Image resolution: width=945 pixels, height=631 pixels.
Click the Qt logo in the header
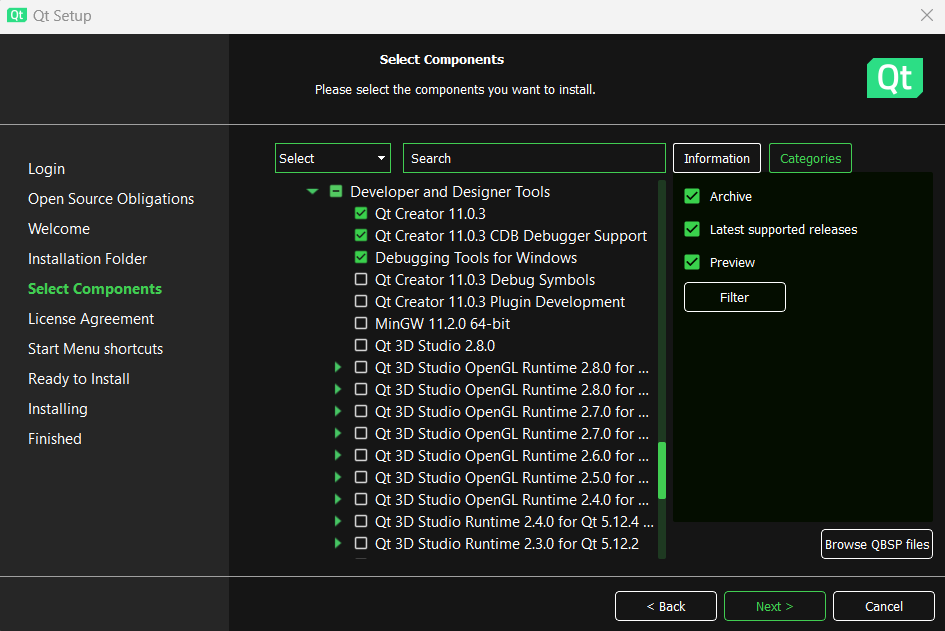coord(894,78)
